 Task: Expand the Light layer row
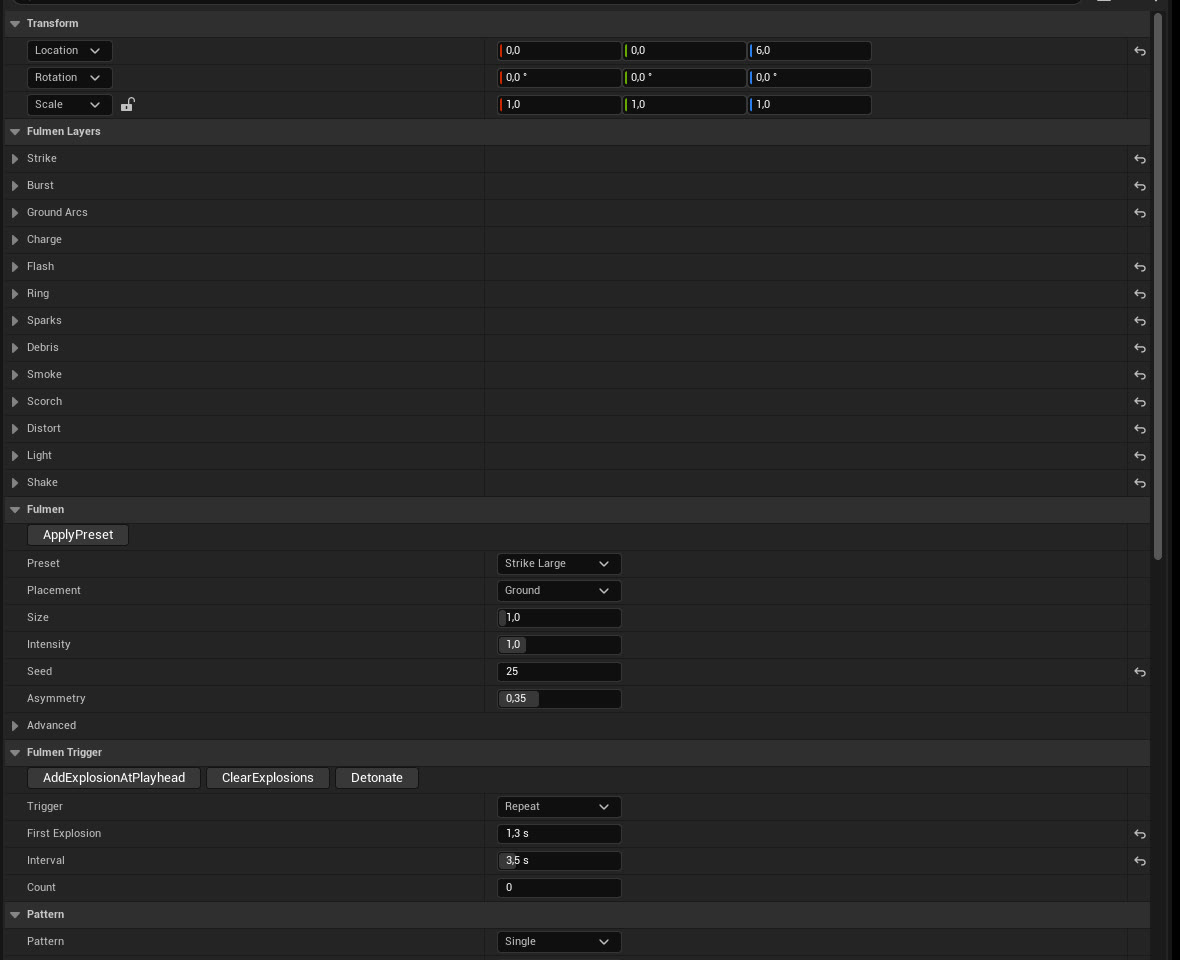point(15,456)
